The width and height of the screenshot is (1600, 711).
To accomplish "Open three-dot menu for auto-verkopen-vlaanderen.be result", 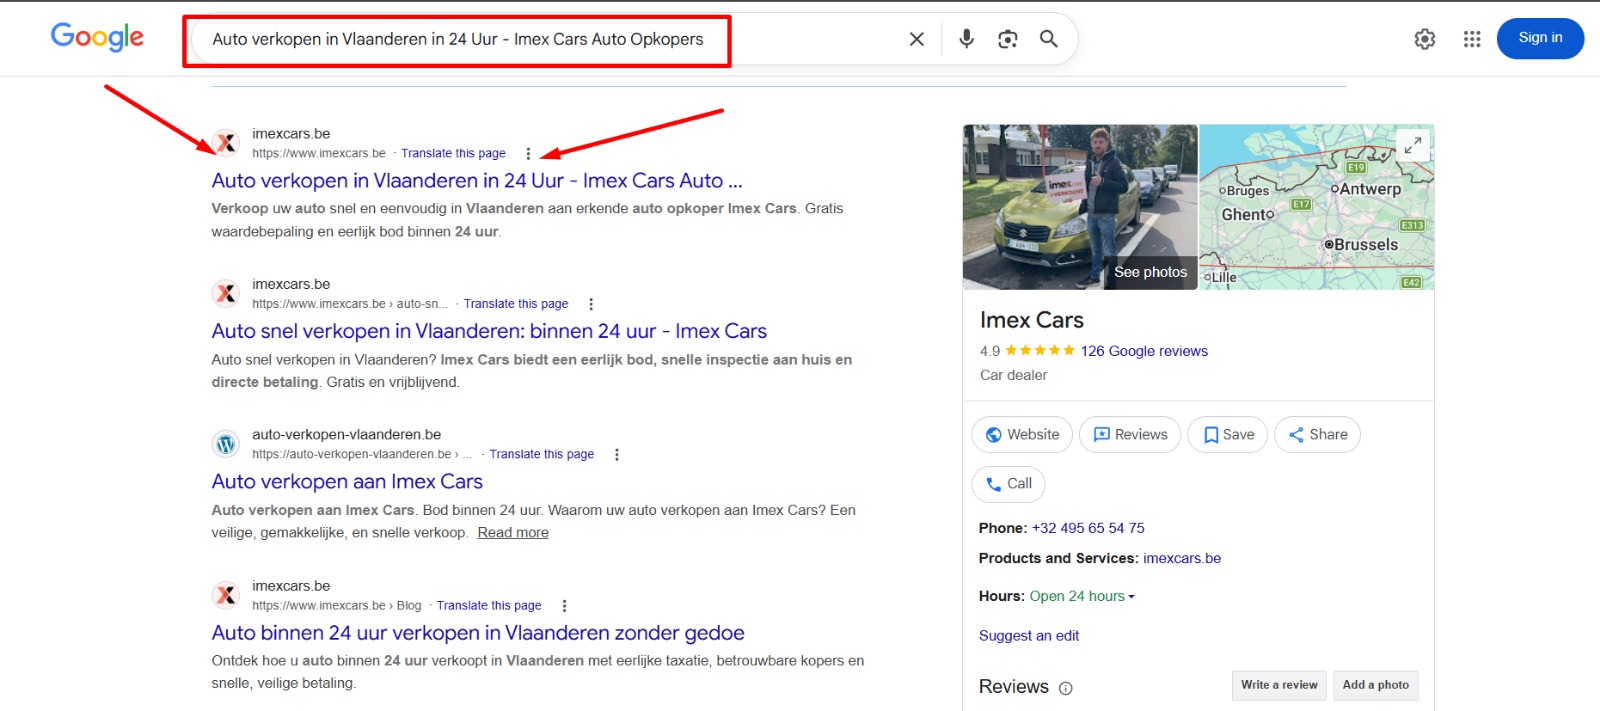I will tap(616, 455).
